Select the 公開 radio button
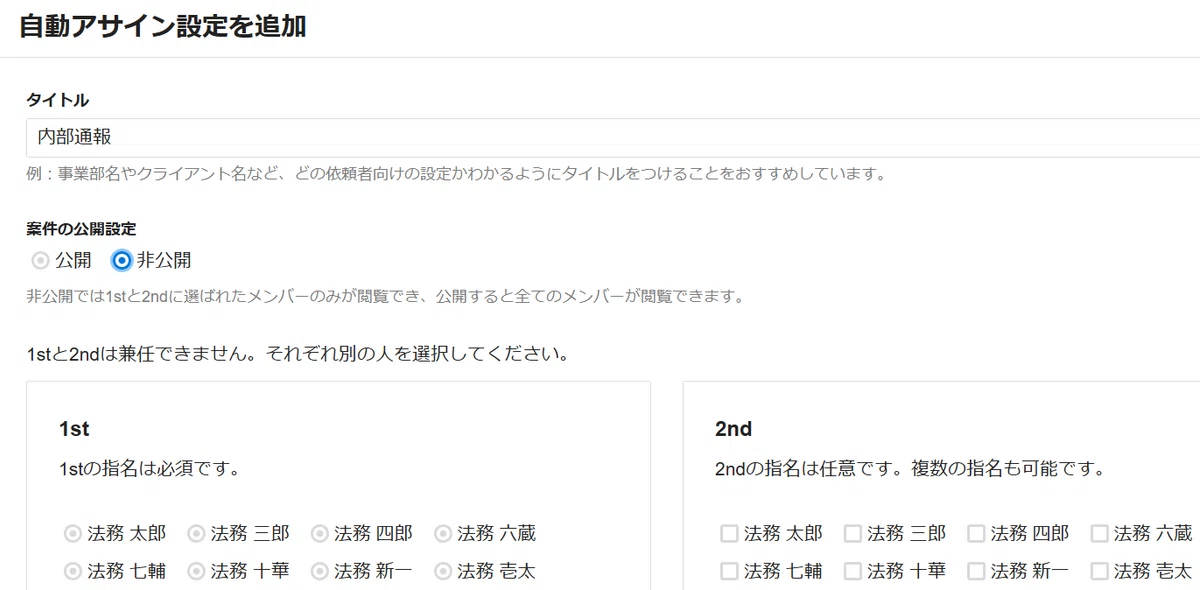This screenshot has height=590, width=1200. click(x=41, y=261)
